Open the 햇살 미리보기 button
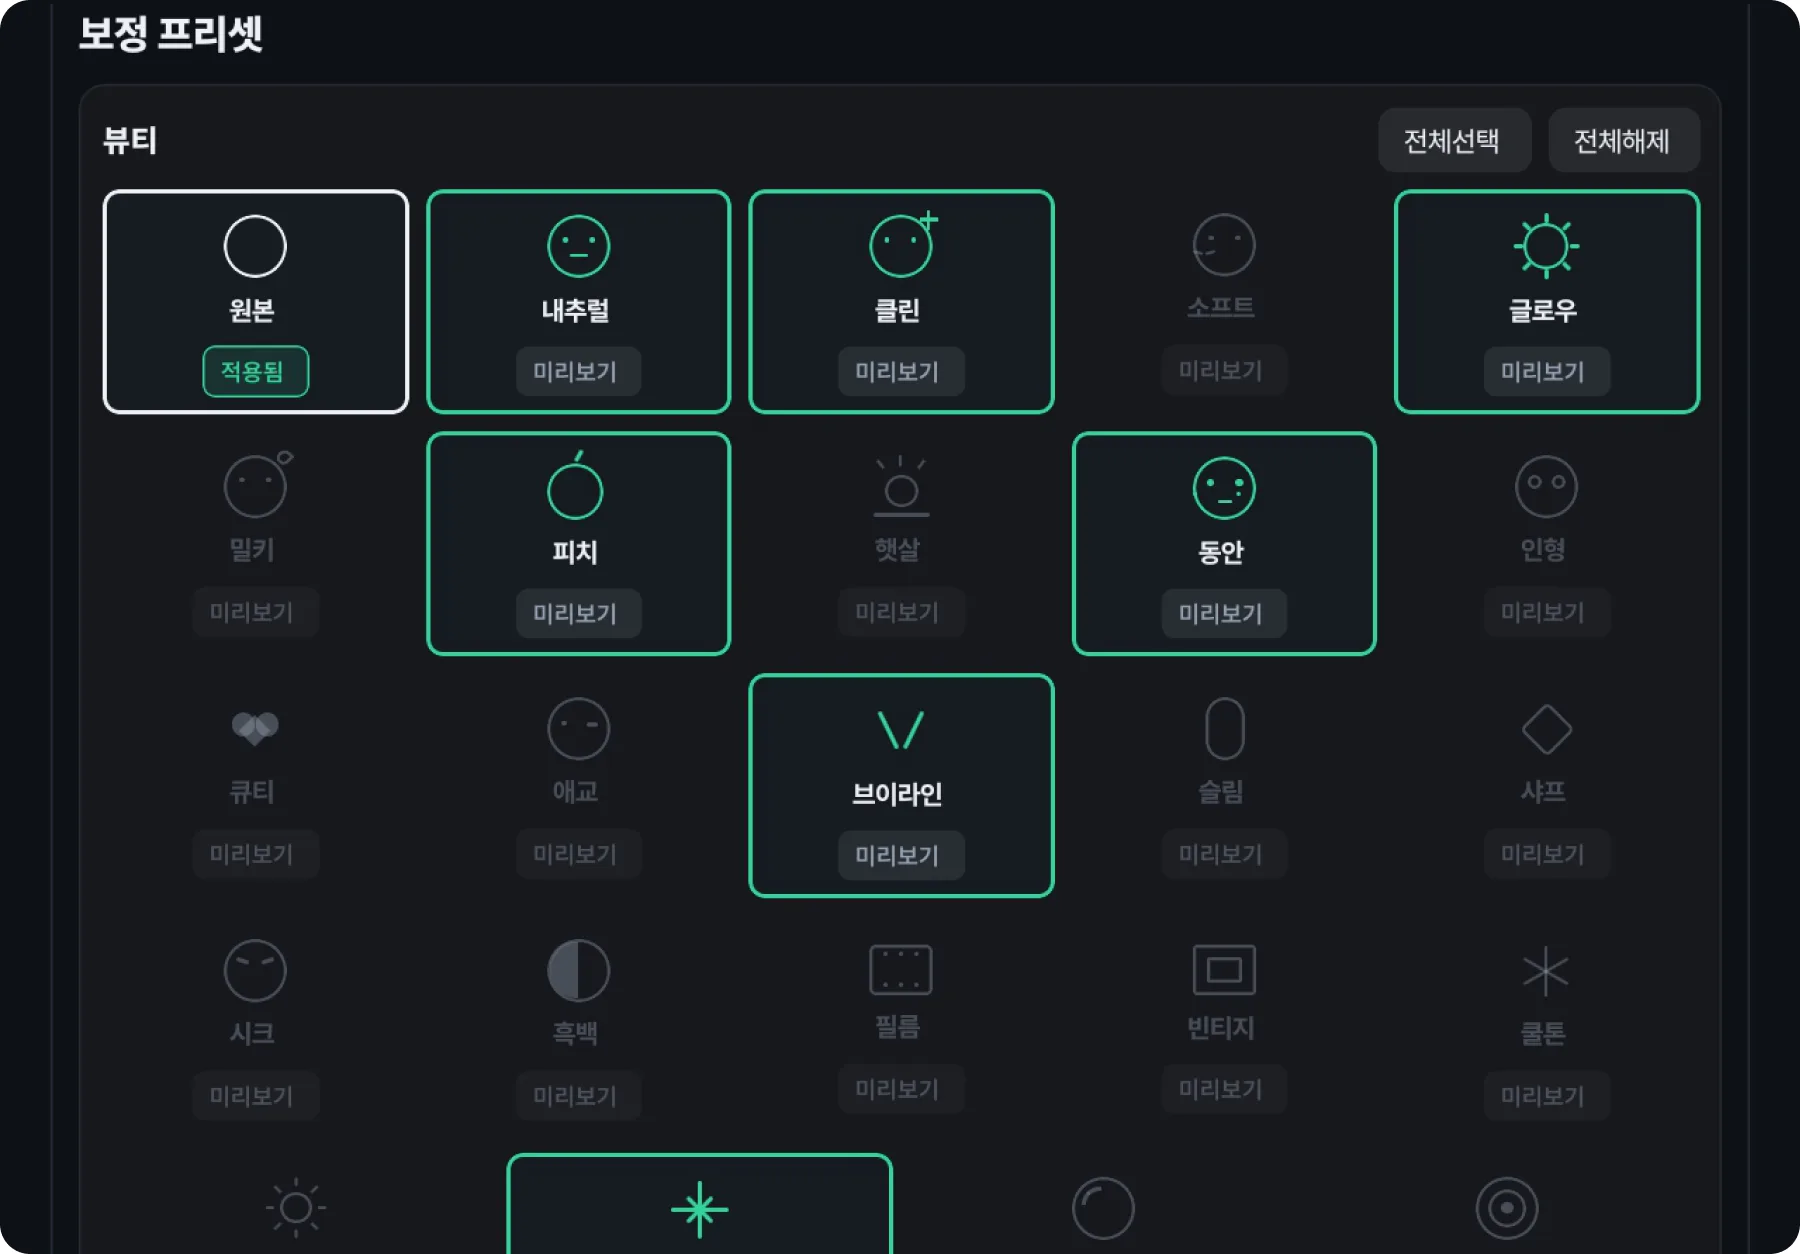 900,612
